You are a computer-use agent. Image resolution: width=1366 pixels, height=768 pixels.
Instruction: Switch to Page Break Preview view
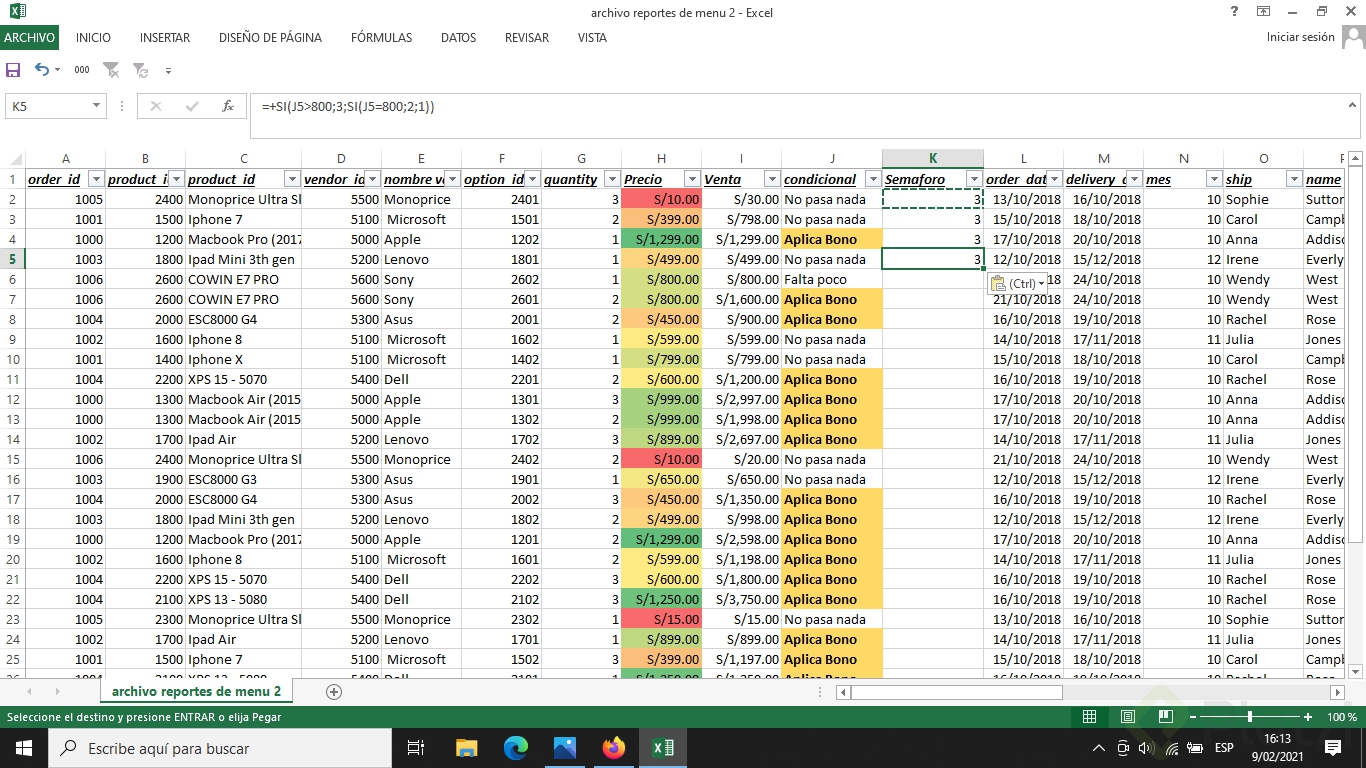click(x=1165, y=717)
